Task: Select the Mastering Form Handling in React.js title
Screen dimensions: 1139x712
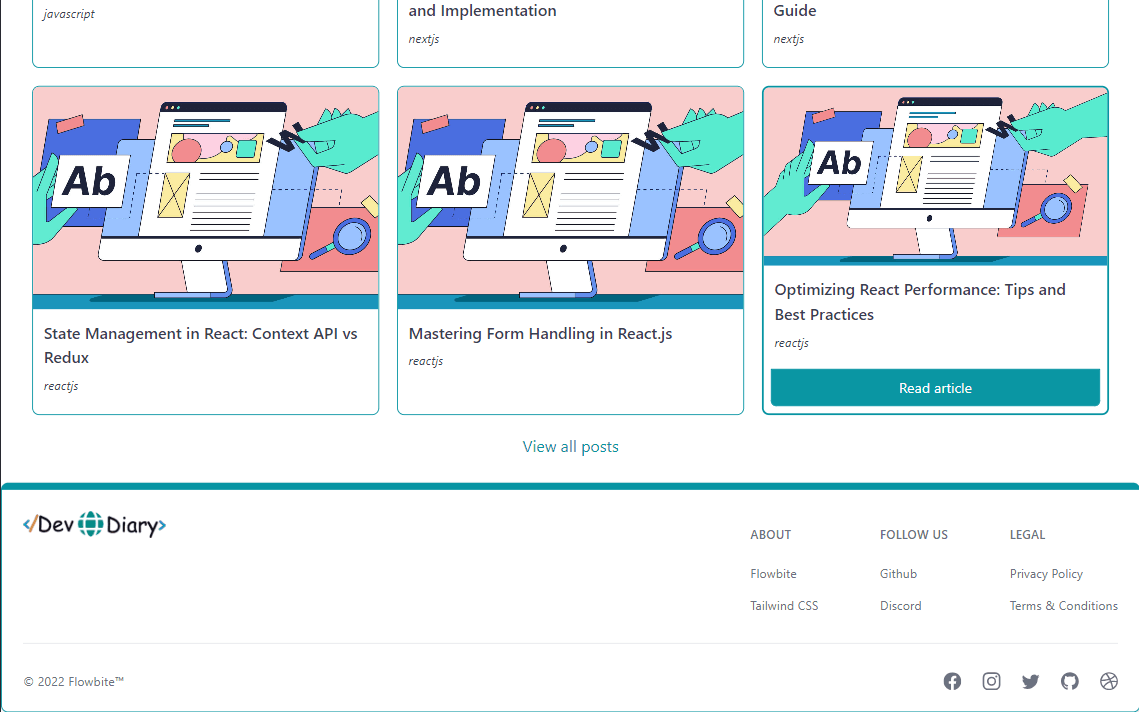Action: [x=540, y=334]
